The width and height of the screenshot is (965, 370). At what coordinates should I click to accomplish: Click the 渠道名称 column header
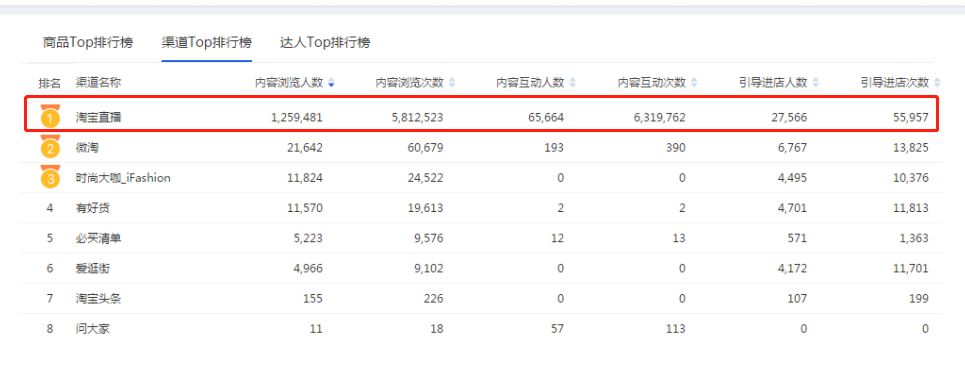(98, 83)
